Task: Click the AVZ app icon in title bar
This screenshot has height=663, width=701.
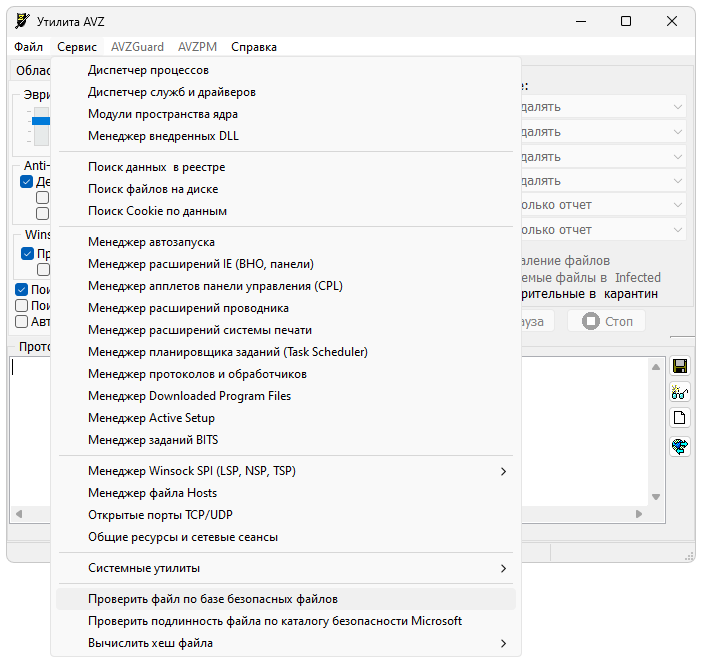Action: (22, 20)
